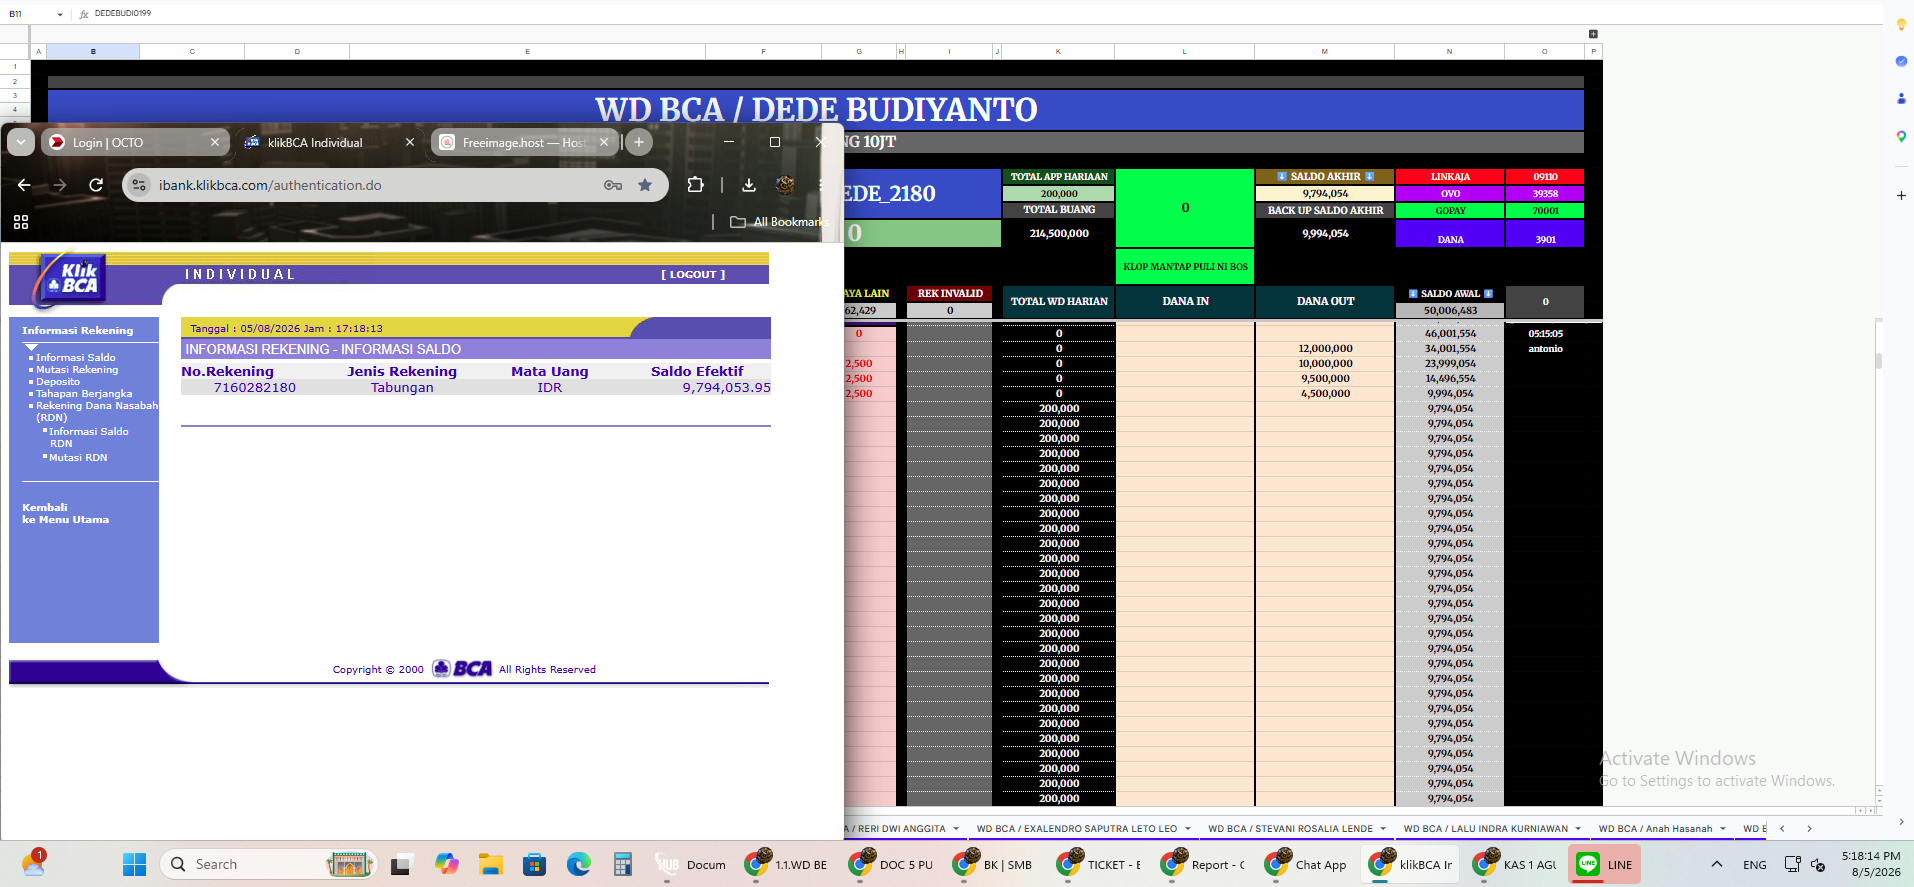Select the GOPAY green cell
The height and width of the screenshot is (887, 1914).
pos(1450,211)
